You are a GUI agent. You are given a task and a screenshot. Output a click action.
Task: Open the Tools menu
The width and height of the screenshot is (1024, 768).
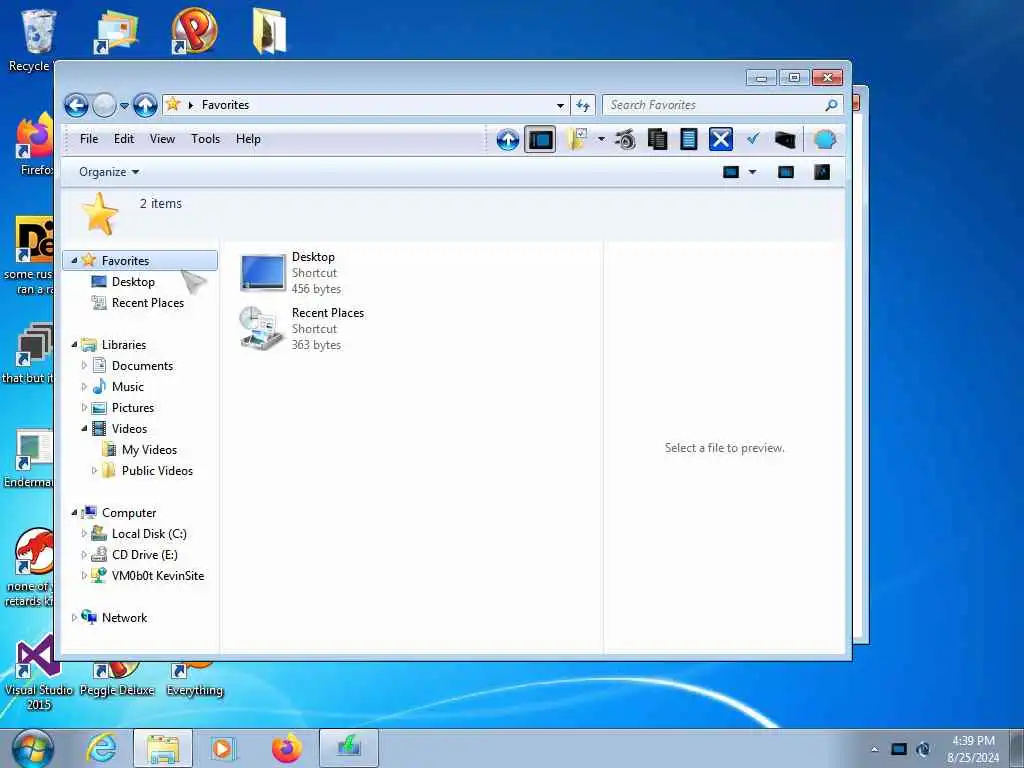[x=206, y=139]
